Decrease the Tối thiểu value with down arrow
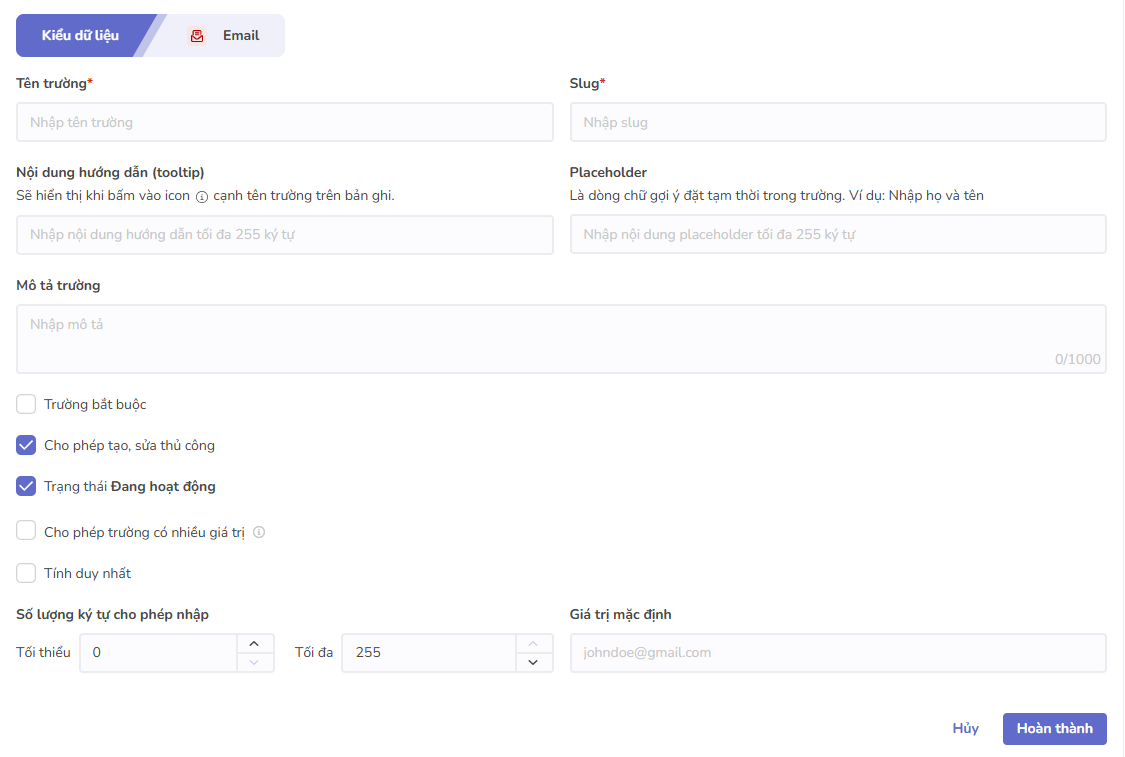1125x757 pixels. 254,662
